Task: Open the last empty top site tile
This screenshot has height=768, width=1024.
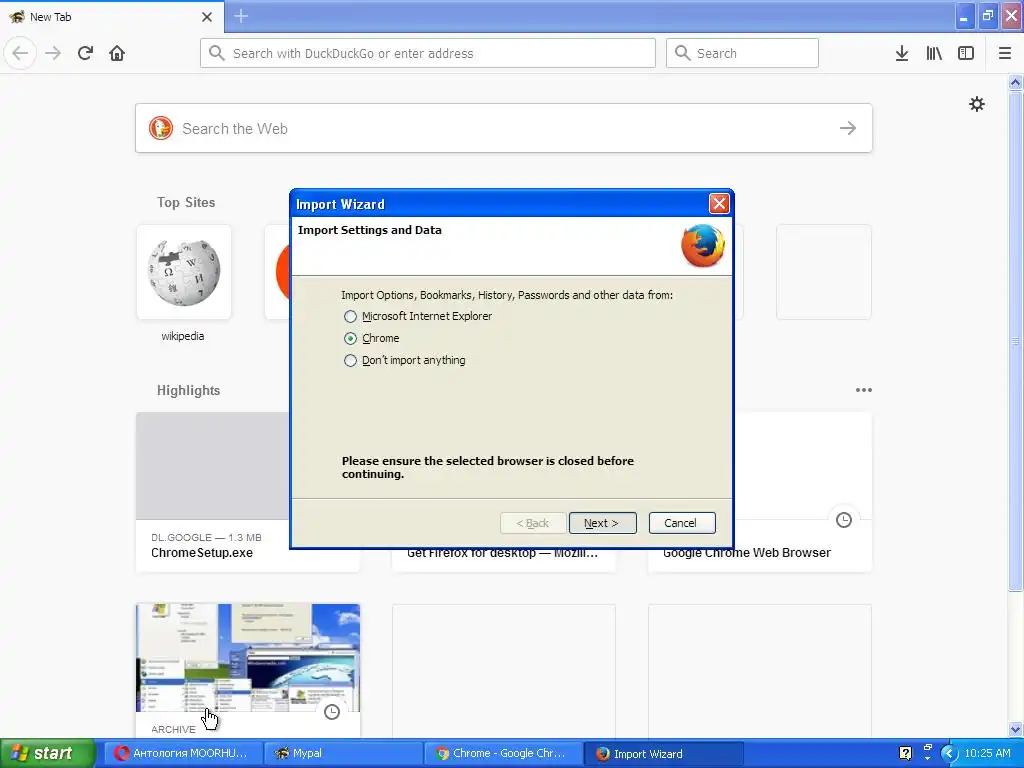Action: coord(824,272)
